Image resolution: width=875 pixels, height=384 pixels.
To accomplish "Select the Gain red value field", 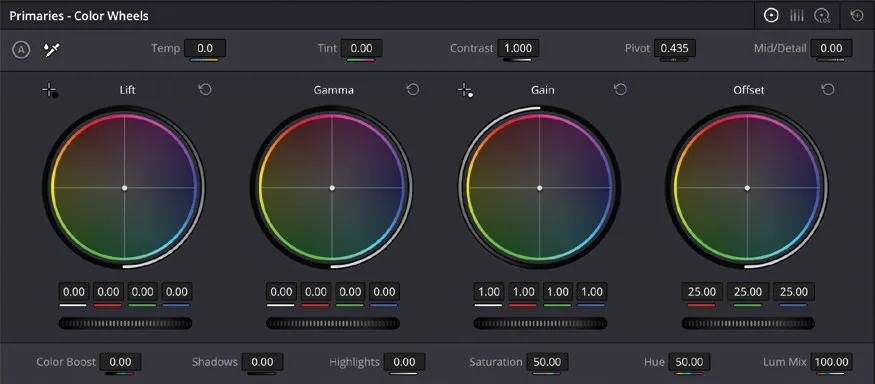I will click(523, 291).
